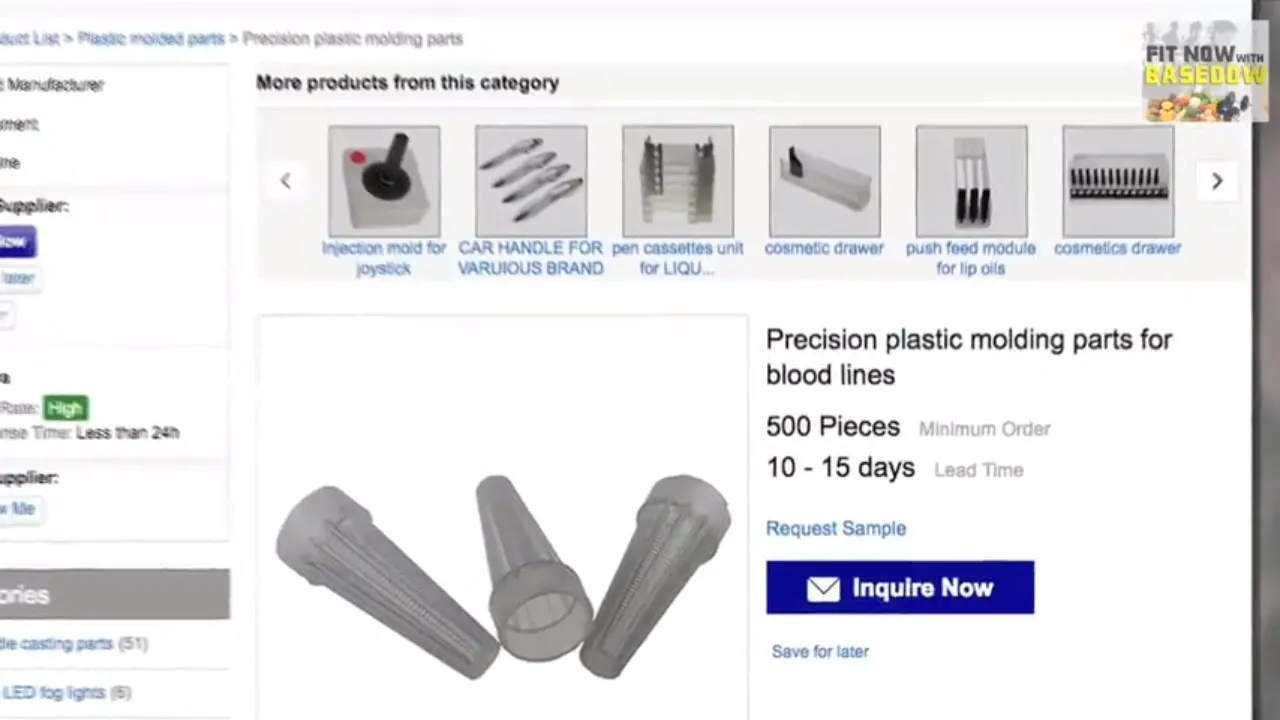The image size is (1280, 720).
Task: Click the 'CAR HANDLE FOR VARUIOUS BRAND' link
Action: pyautogui.click(x=531, y=258)
